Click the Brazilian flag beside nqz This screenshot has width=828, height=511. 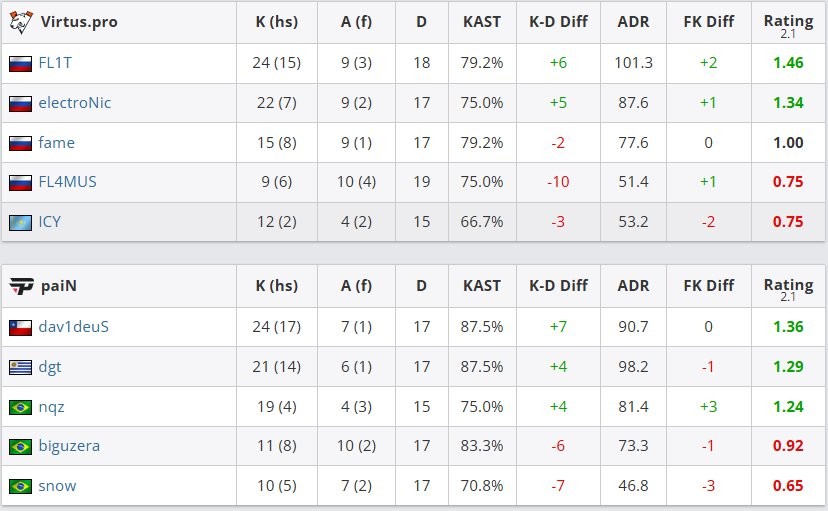click(x=20, y=407)
